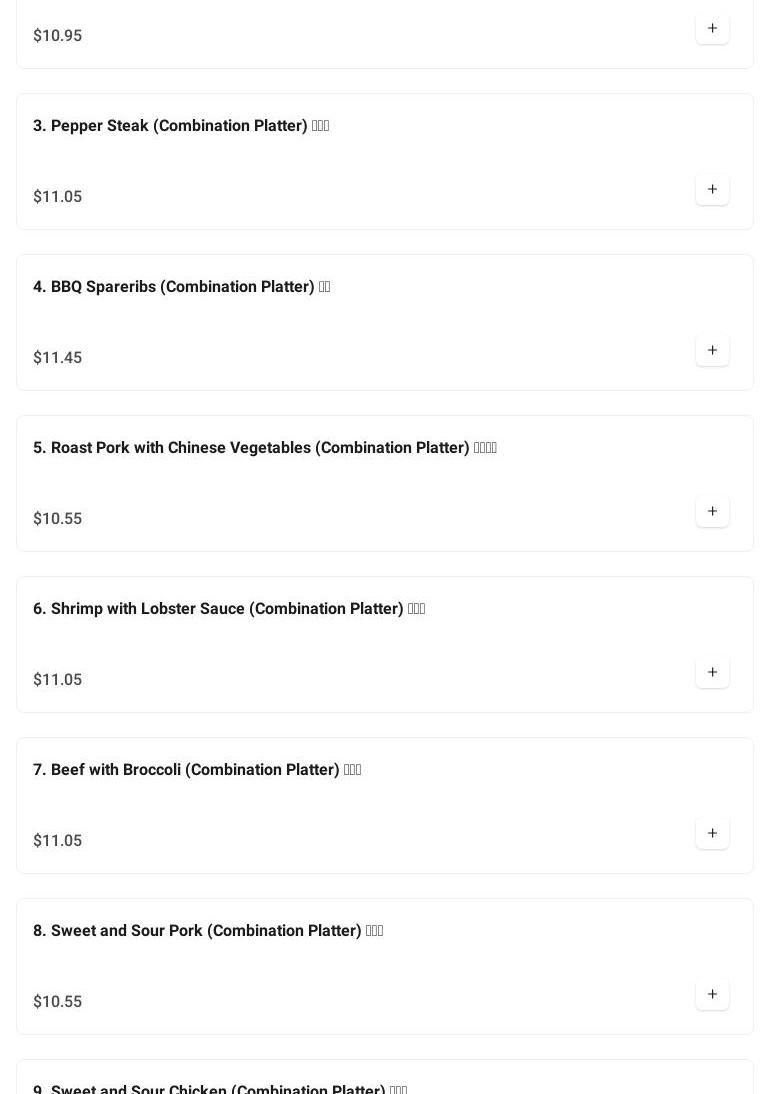
Task: Hit plus icon for Shrimp with Lobster Sauce
Action: click(712, 673)
